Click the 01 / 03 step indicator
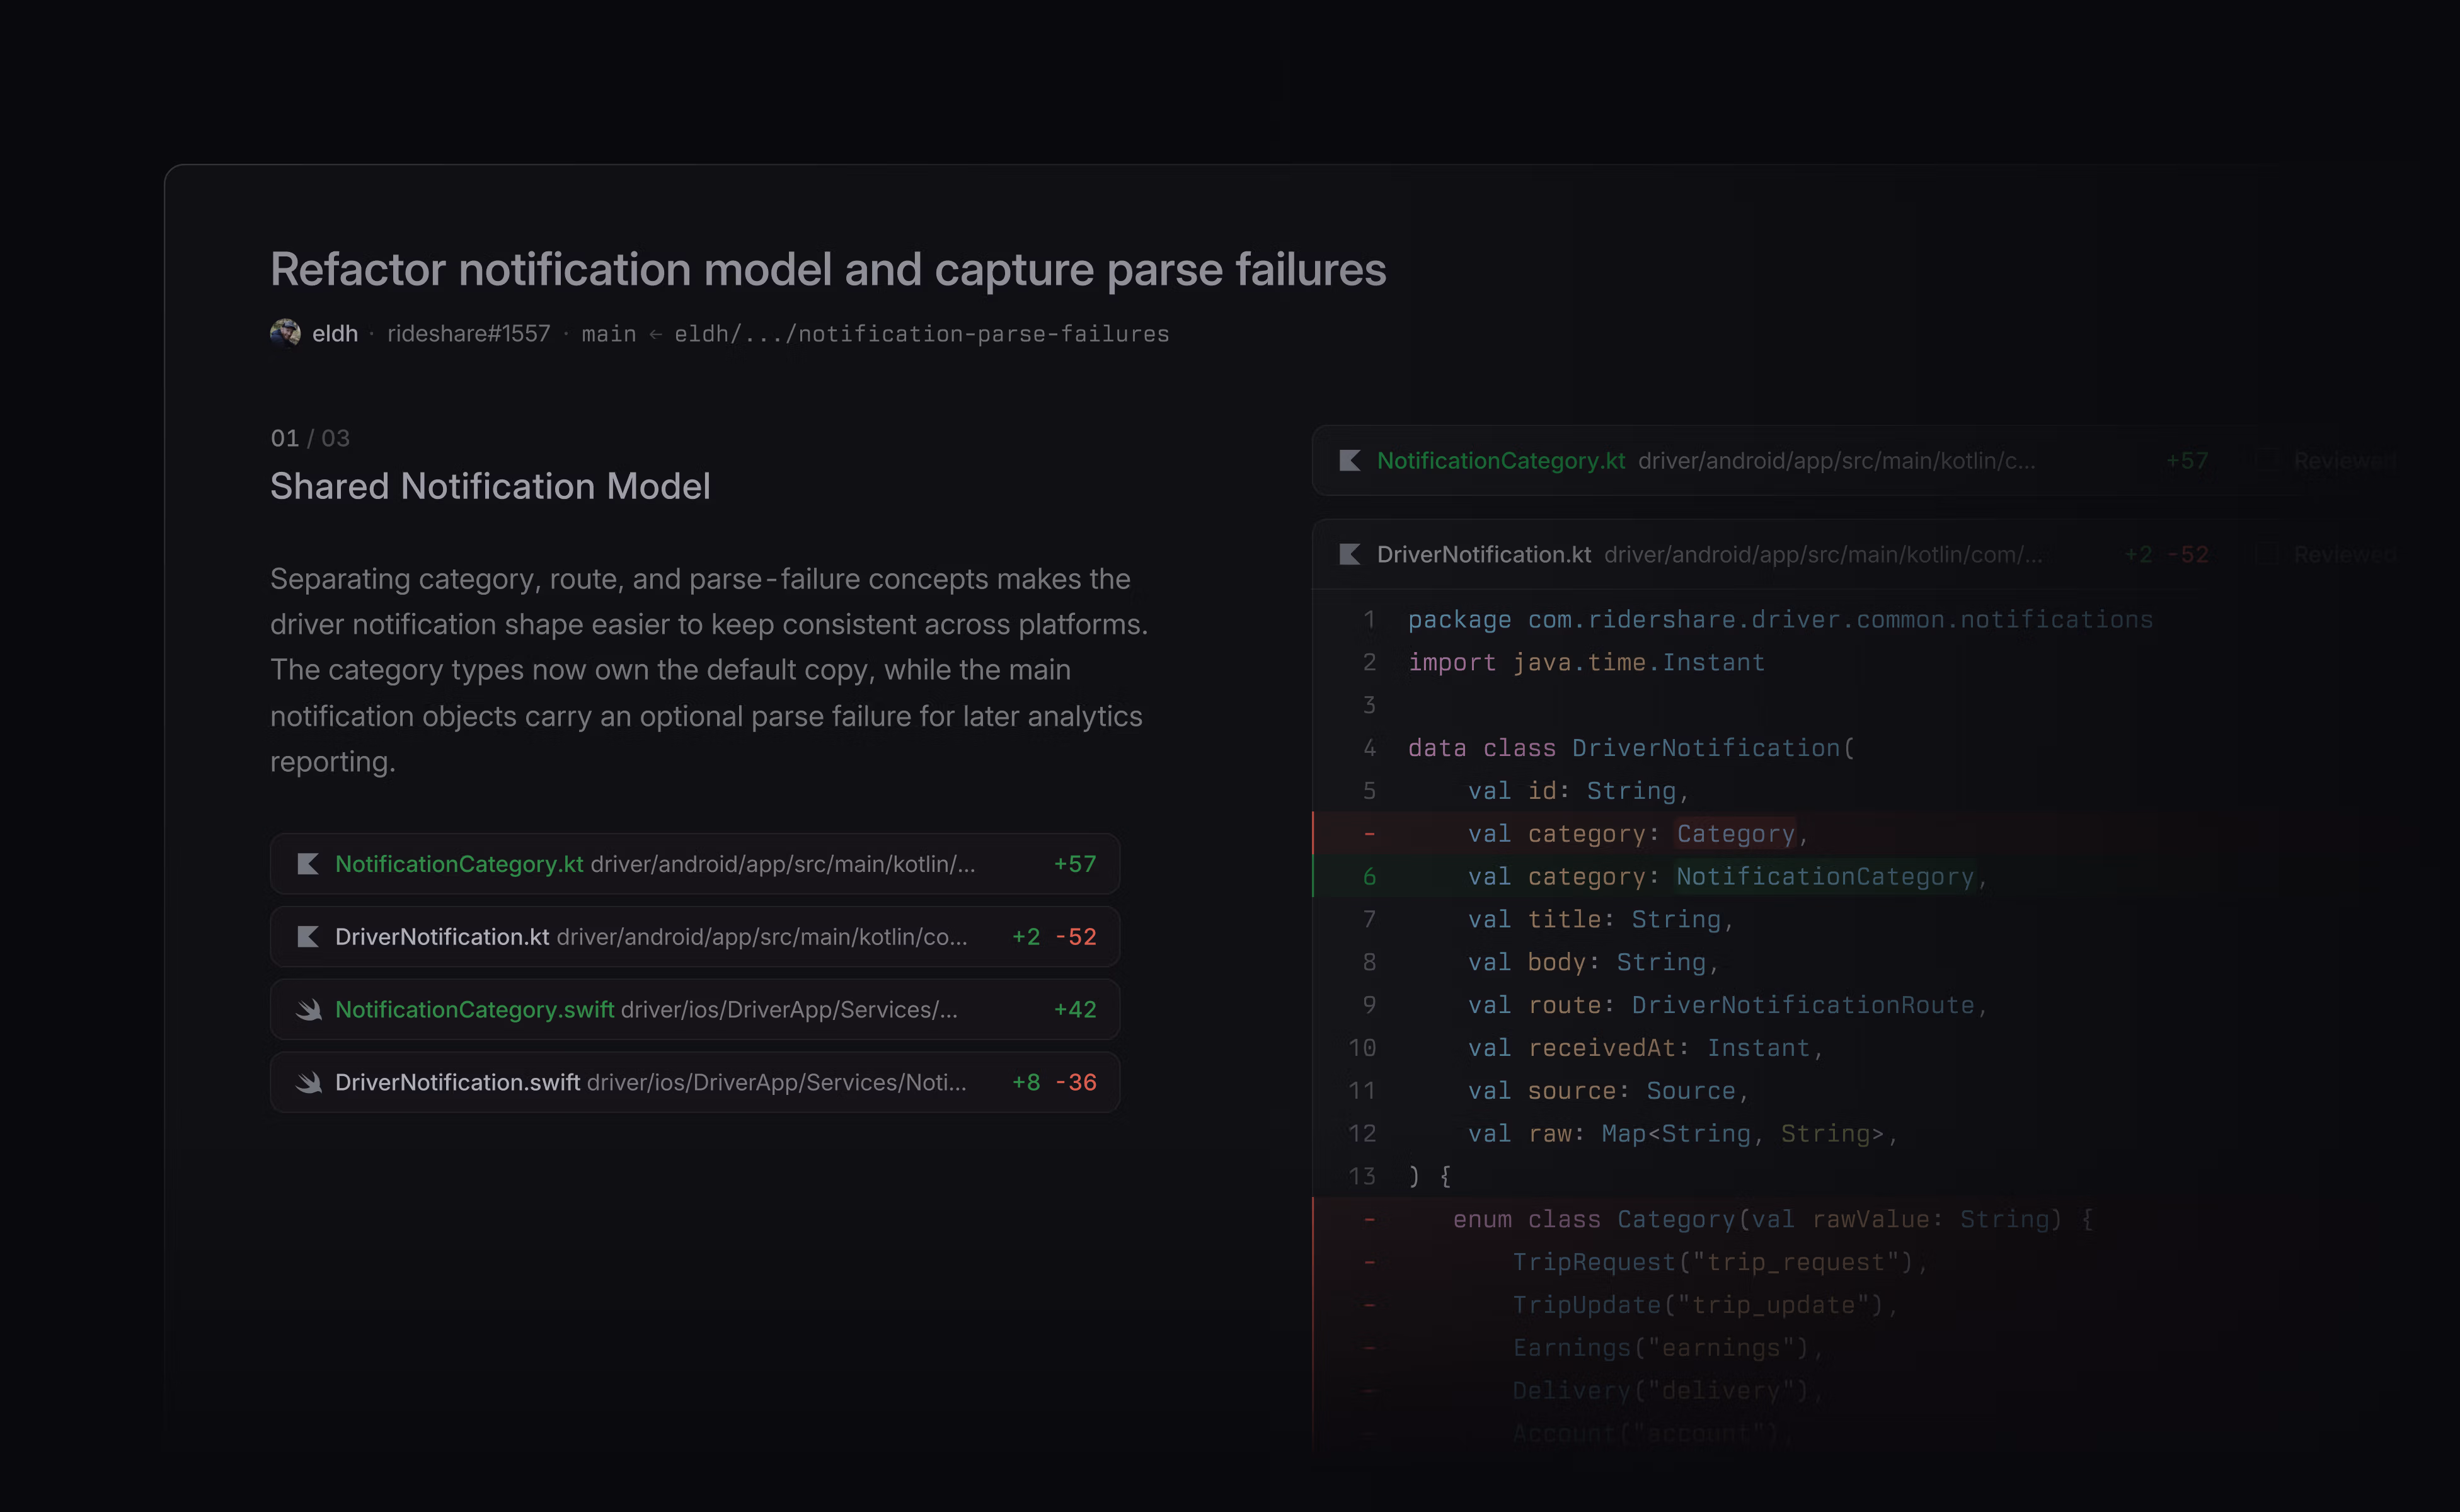Screen dimensions: 2460x1512 click(310, 438)
